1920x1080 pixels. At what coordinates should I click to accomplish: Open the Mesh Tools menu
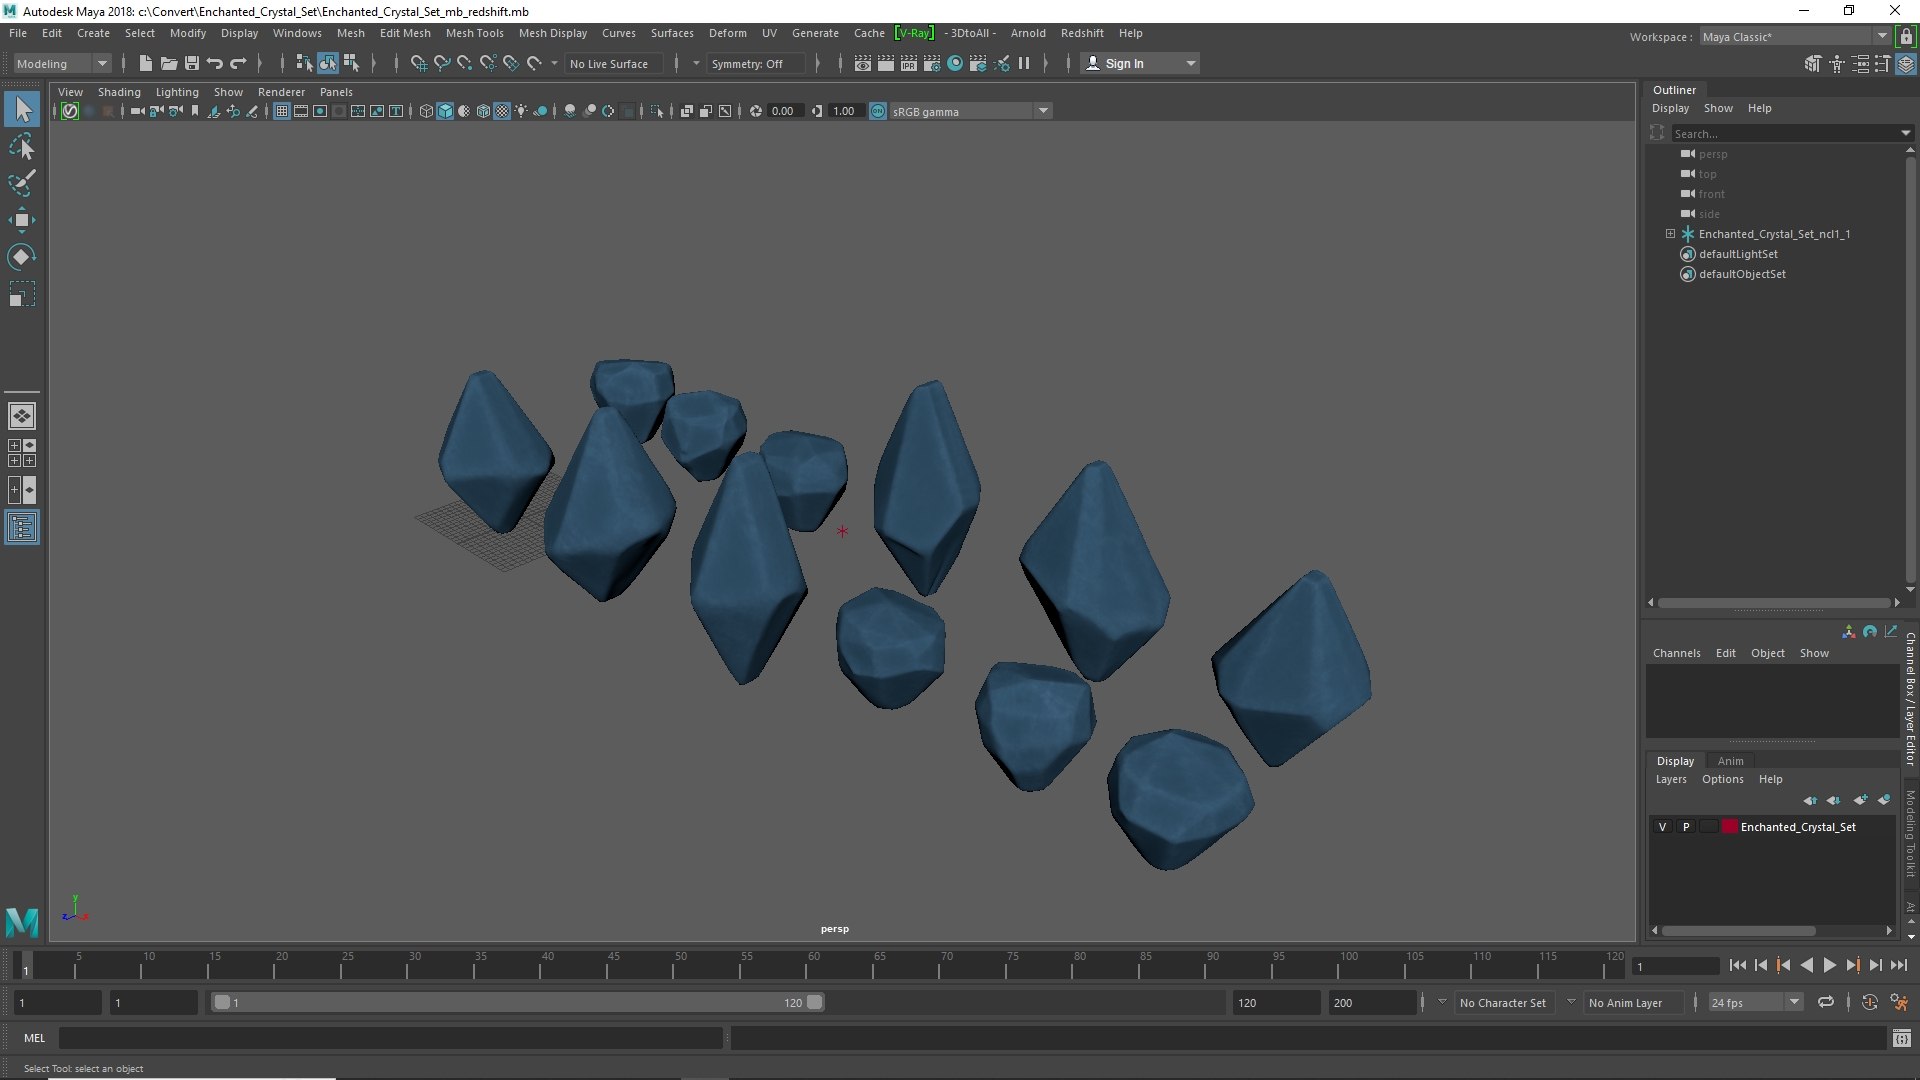[x=474, y=33]
